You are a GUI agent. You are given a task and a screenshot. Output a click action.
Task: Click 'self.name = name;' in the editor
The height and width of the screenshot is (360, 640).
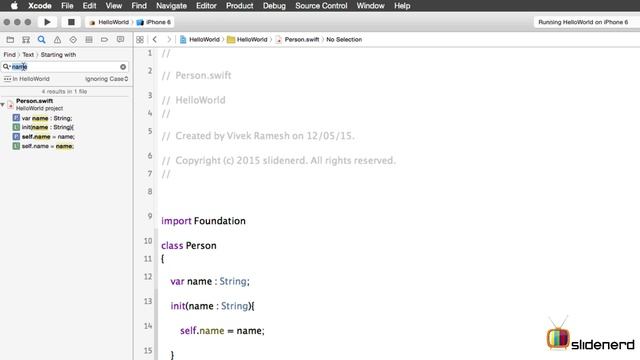click(x=222, y=331)
